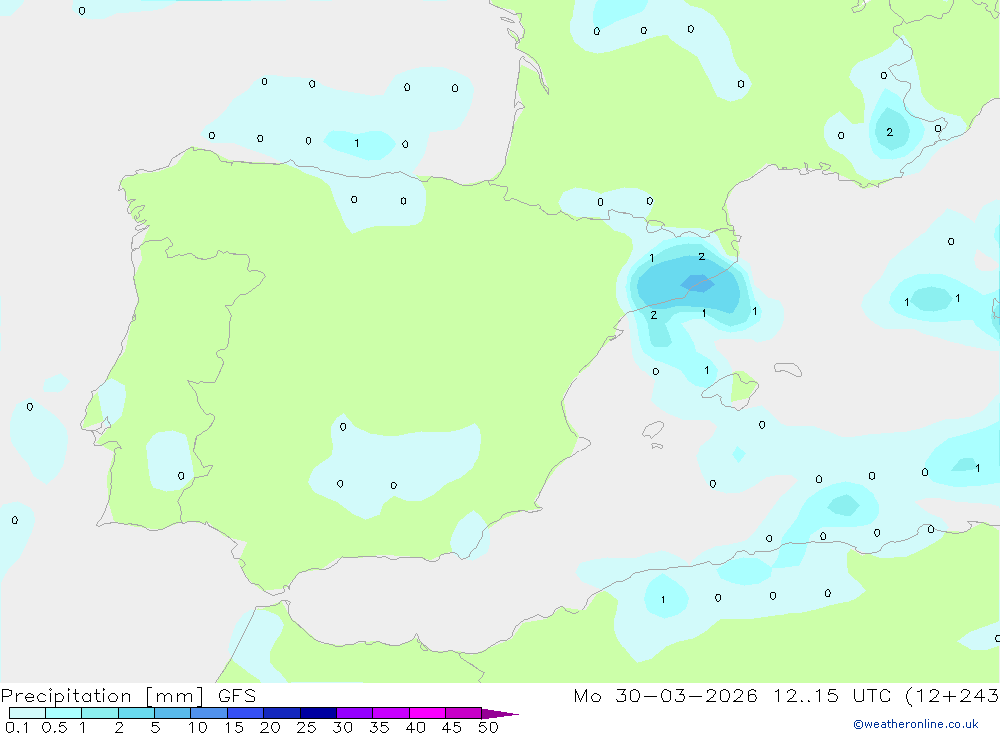Viewport: 1000px width, 733px height.
Task: Click the legend tick label "15"
Action: click(234, 727)
